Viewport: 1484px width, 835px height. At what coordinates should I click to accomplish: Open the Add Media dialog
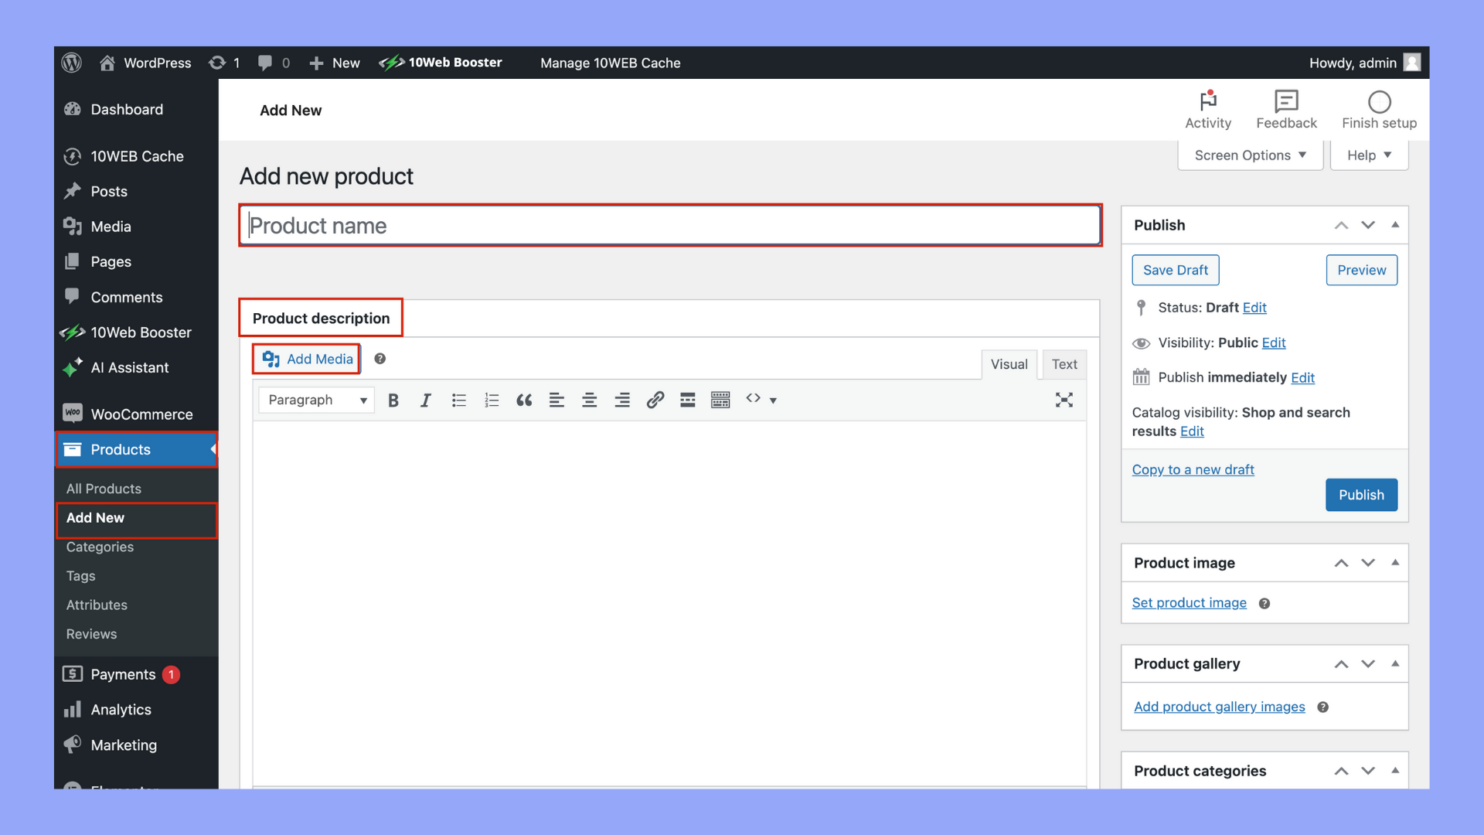pos(306,358)
